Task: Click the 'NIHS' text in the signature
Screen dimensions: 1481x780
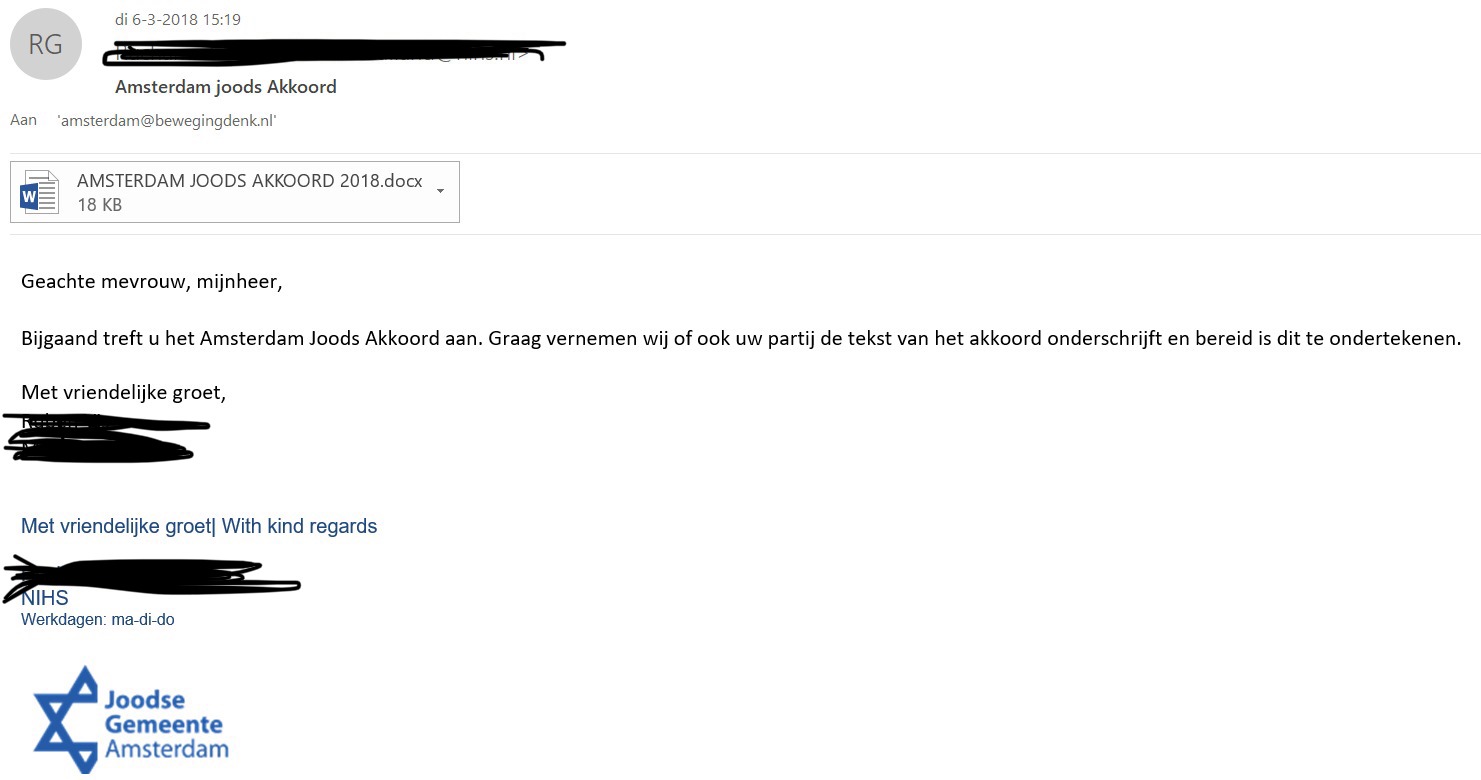Action: point(45,599)
